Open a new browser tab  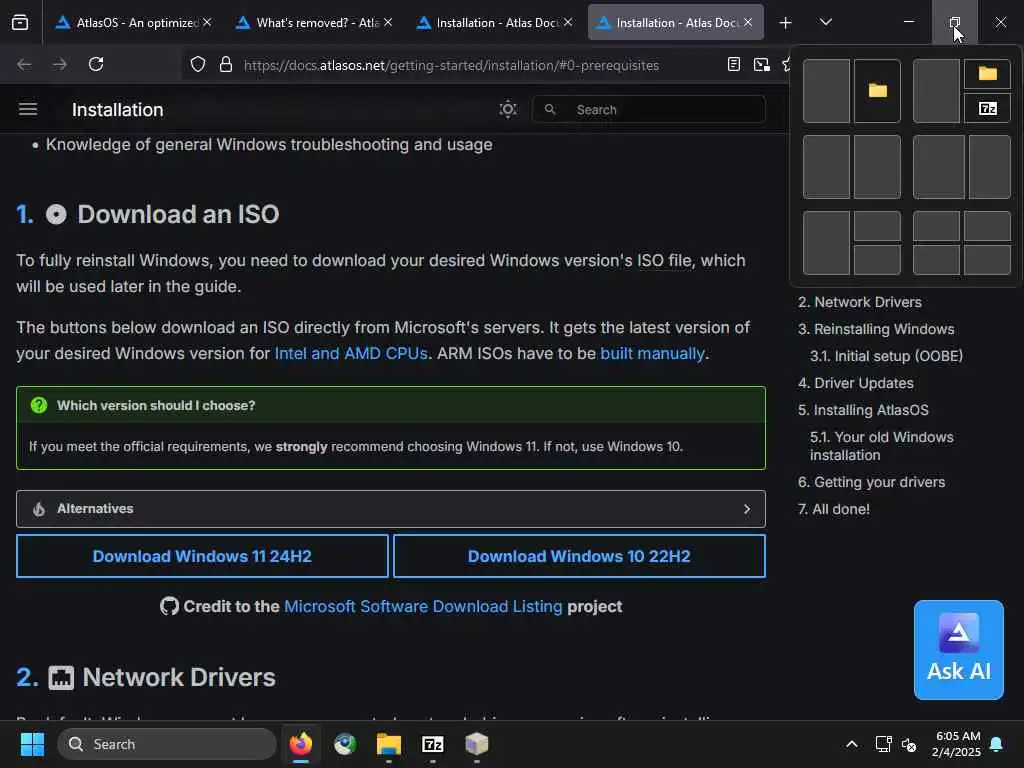tap(786, 23)
